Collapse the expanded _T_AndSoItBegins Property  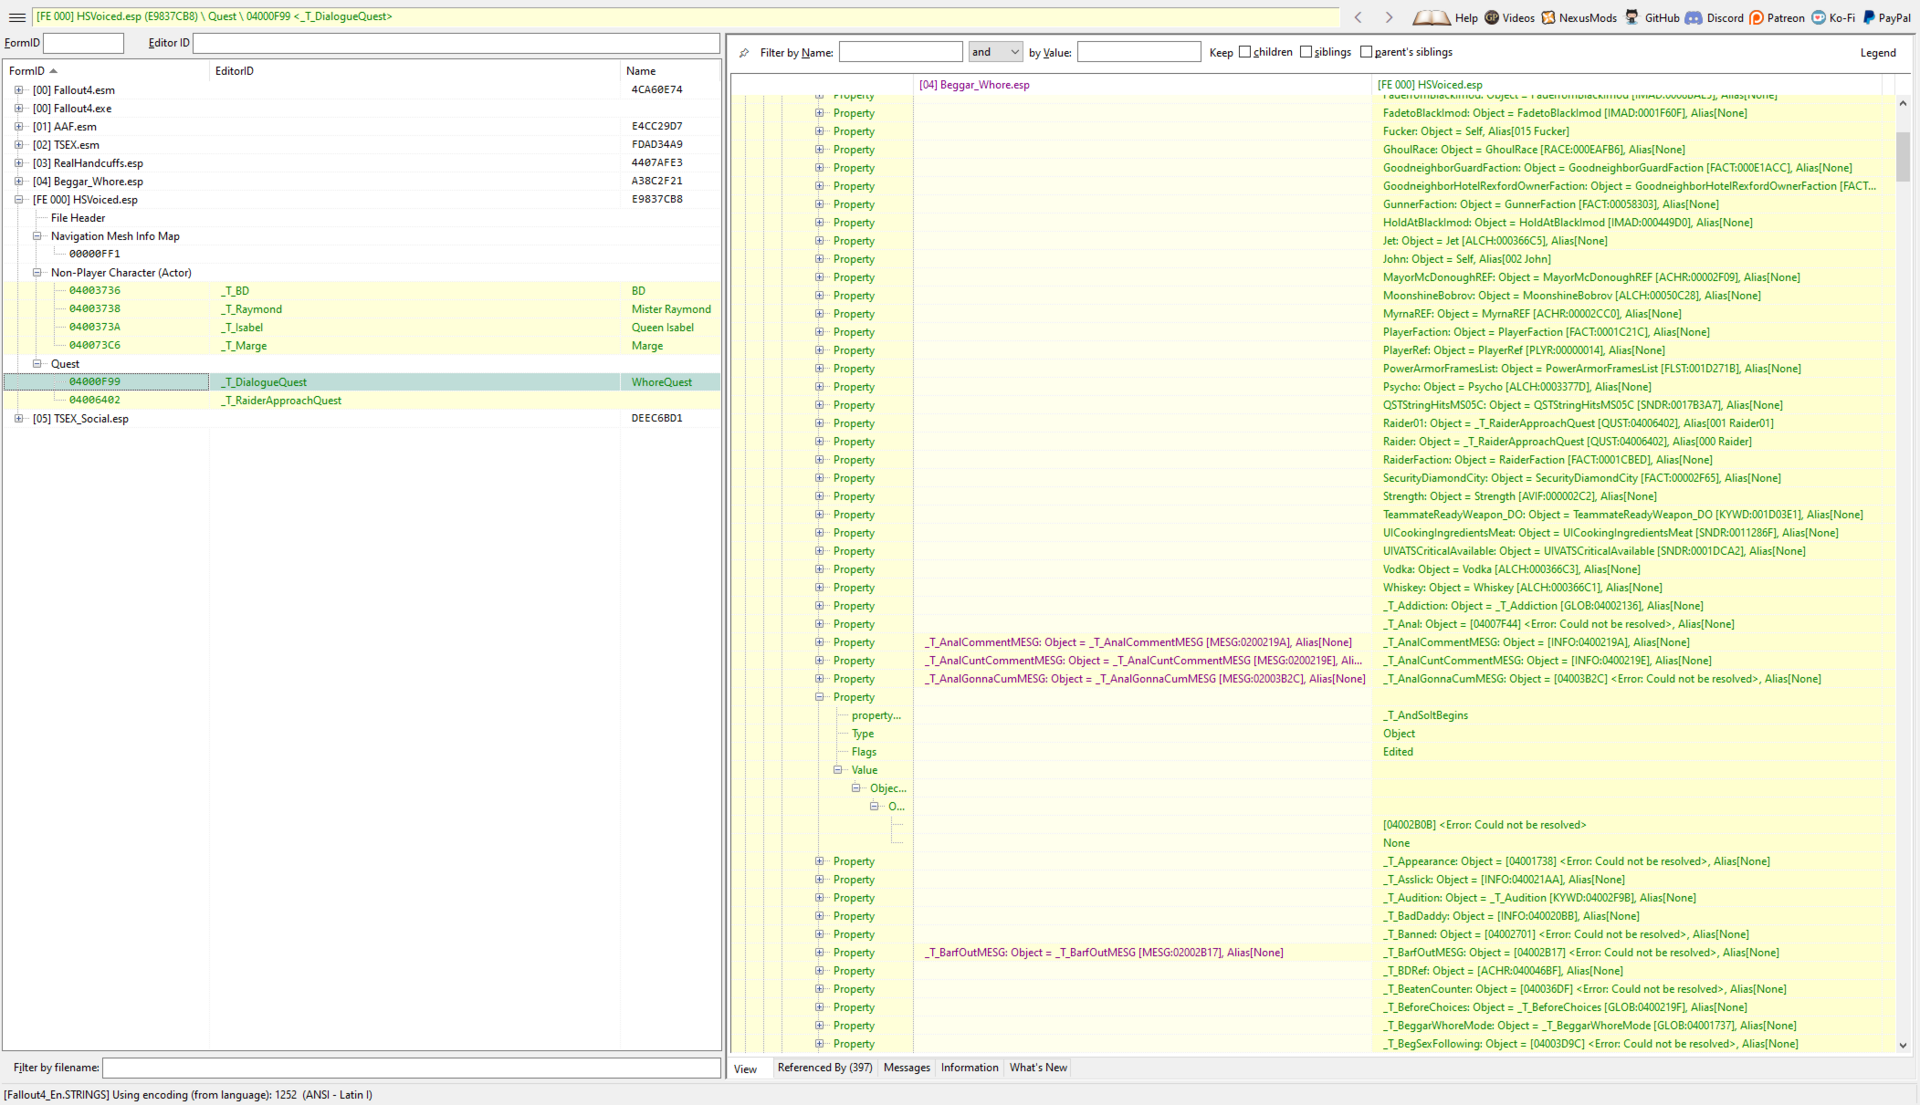click(819, 697)
